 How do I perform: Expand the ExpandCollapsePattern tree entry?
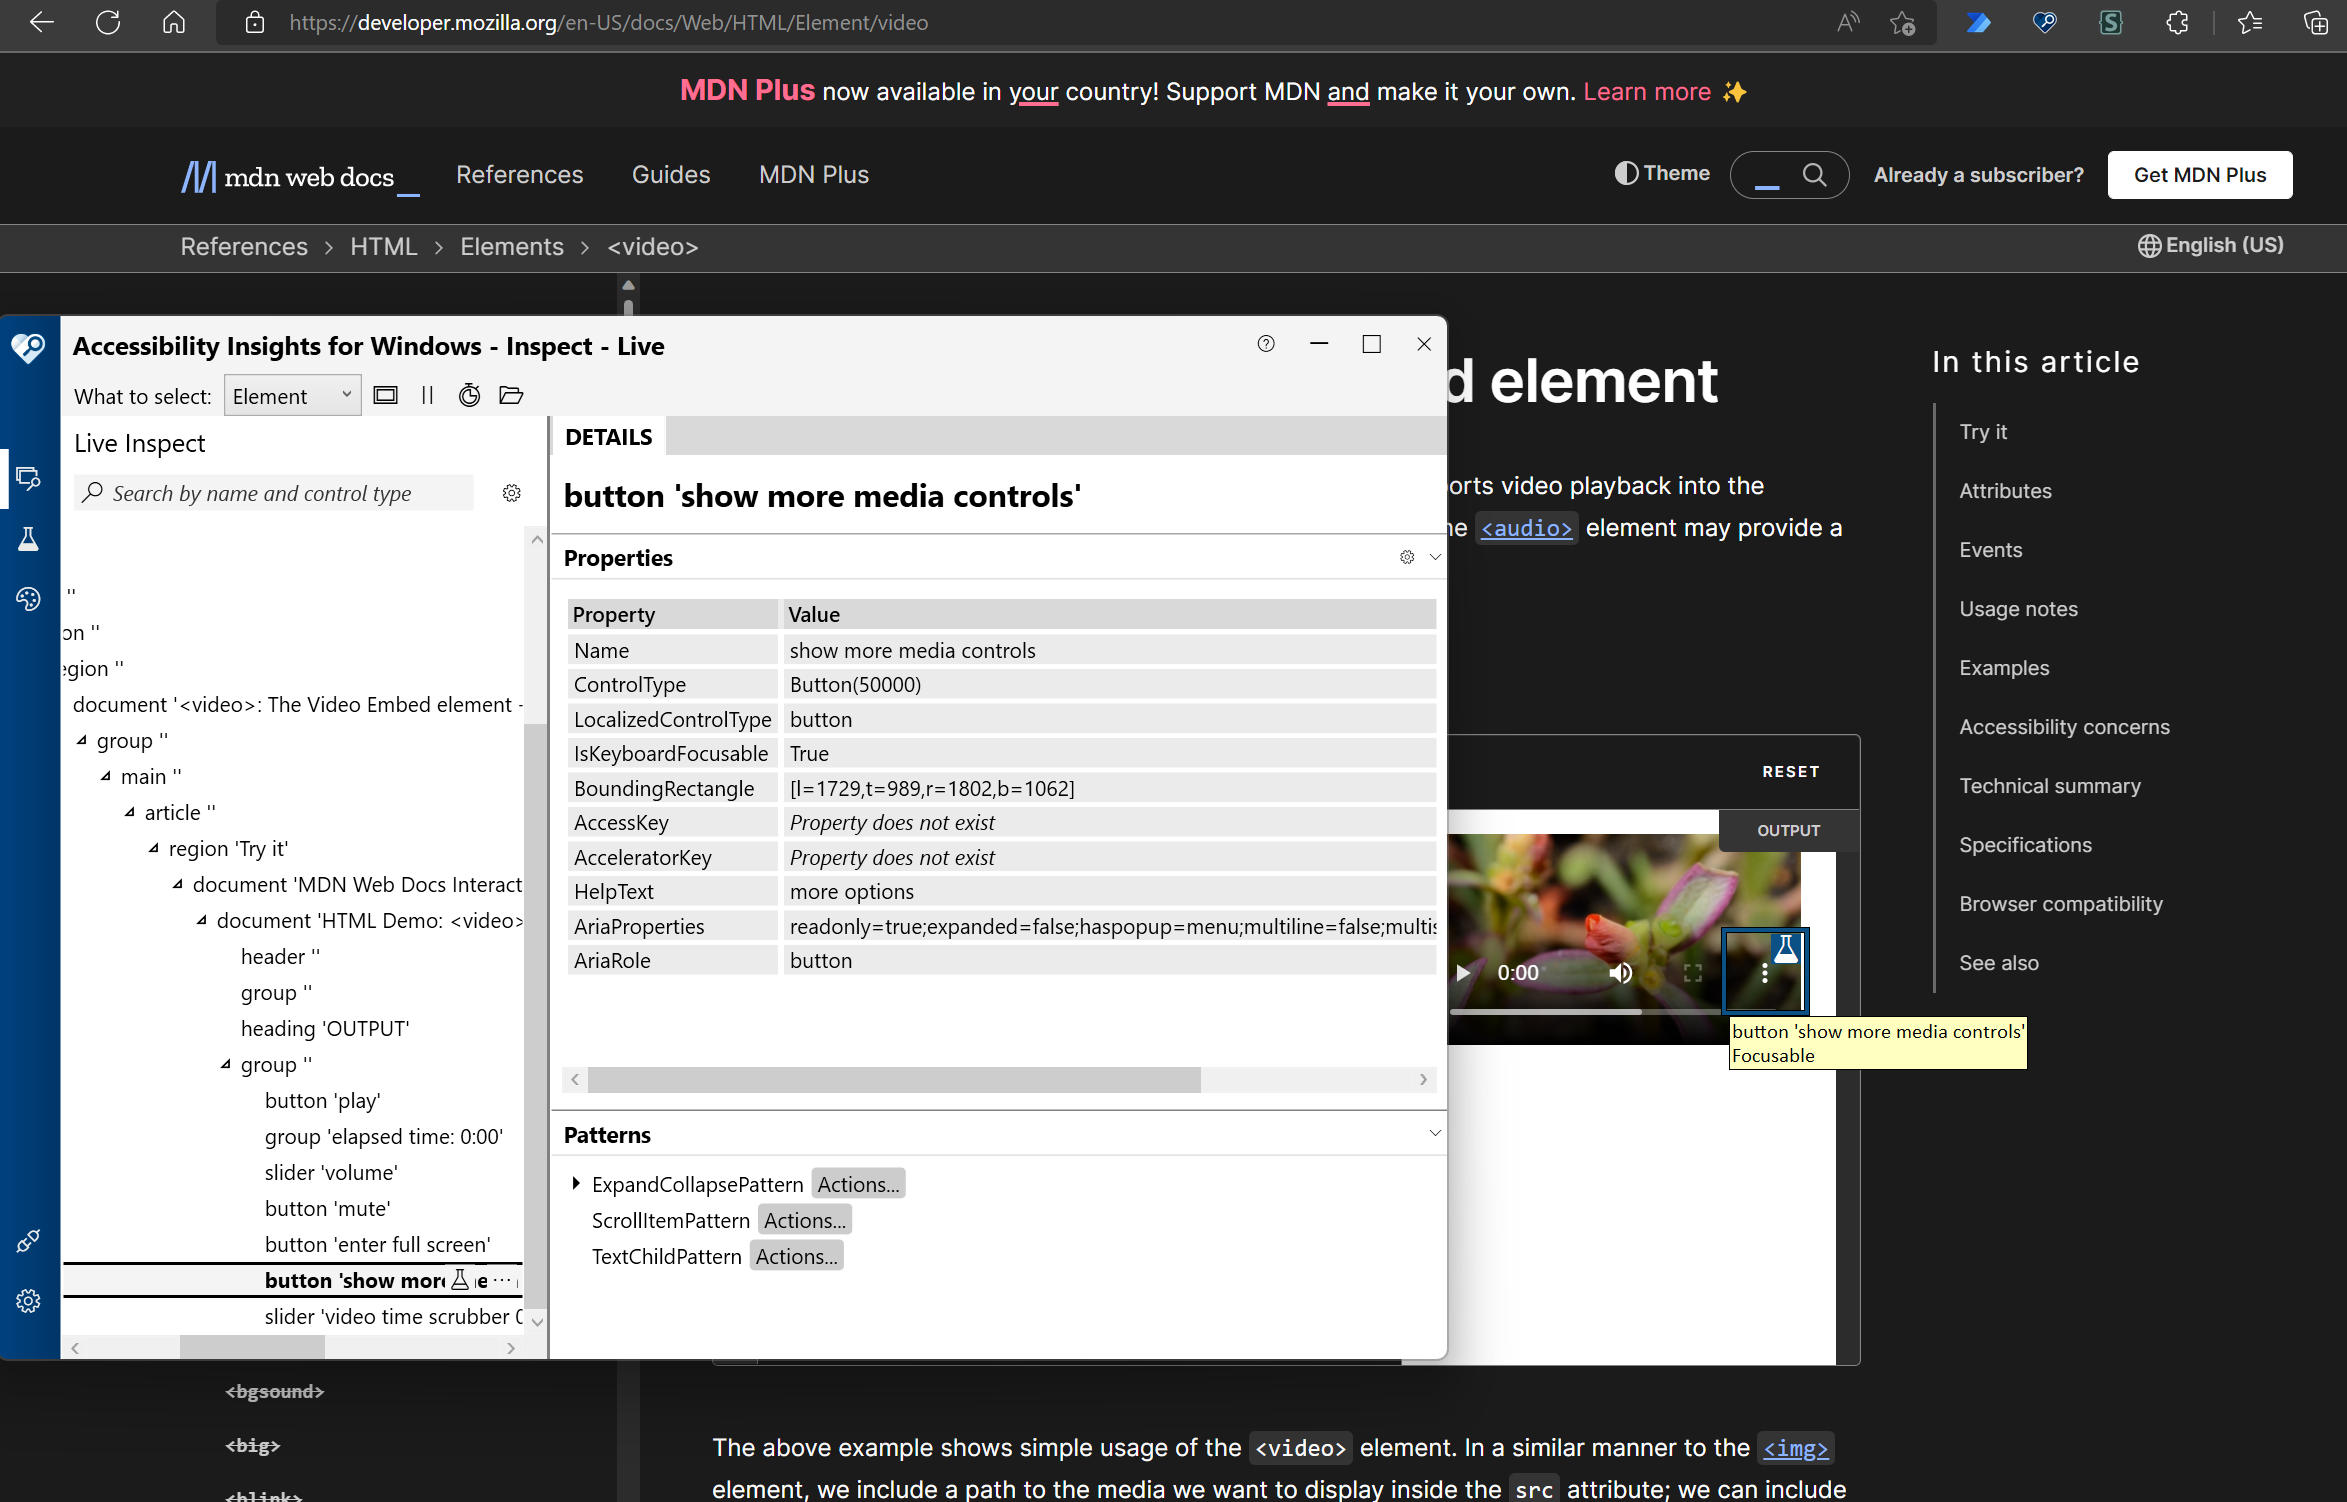point(577,1183)
